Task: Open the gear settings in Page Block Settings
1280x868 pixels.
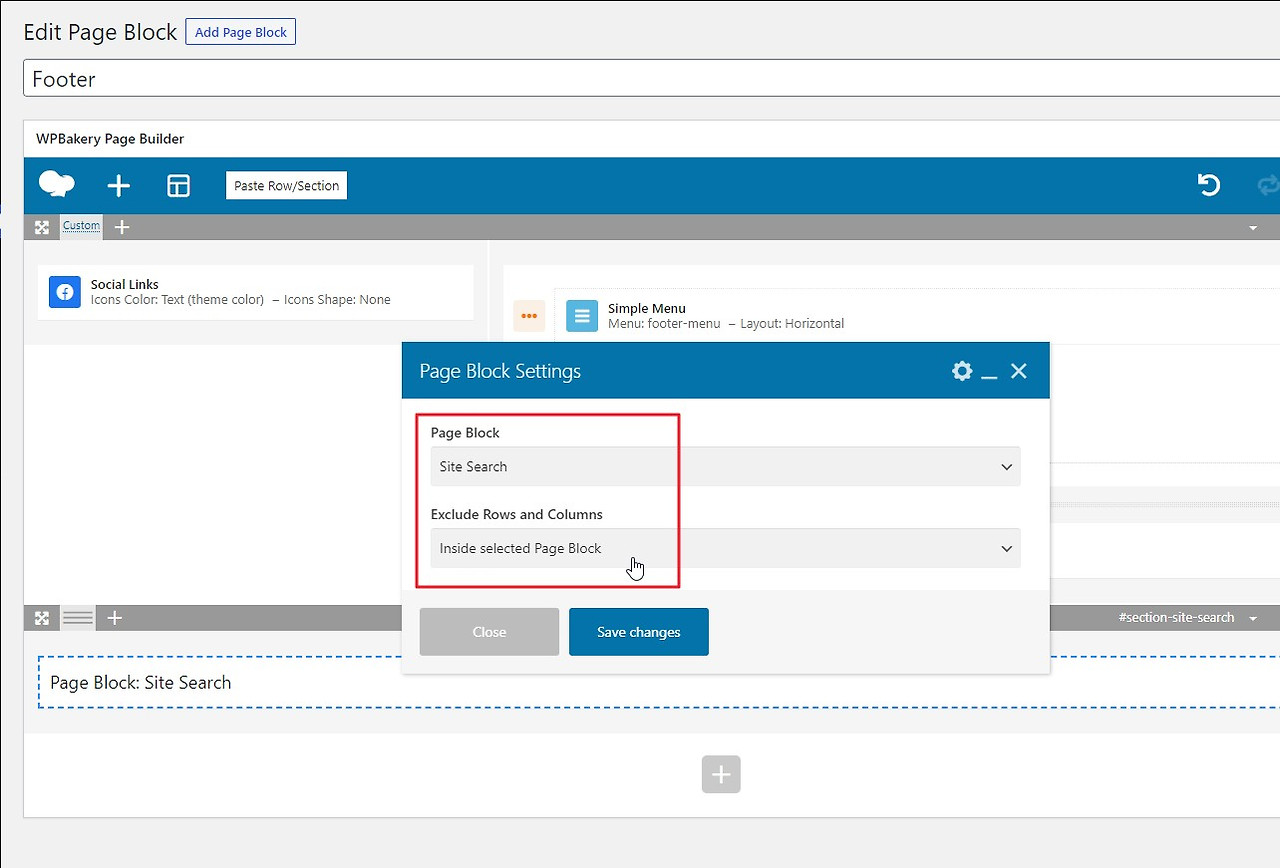Action: pos(962,371)
